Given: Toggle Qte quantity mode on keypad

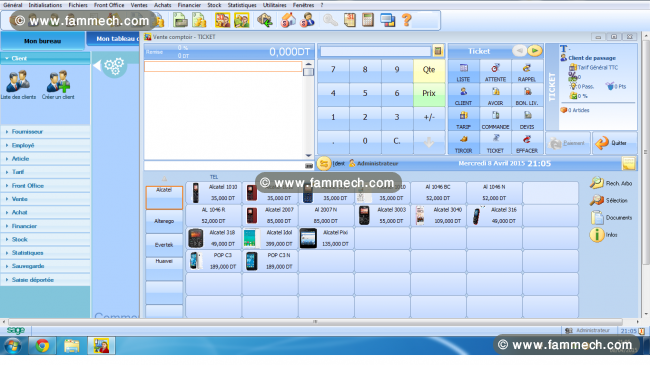Looking at the screenshot, I should point(429,70).
